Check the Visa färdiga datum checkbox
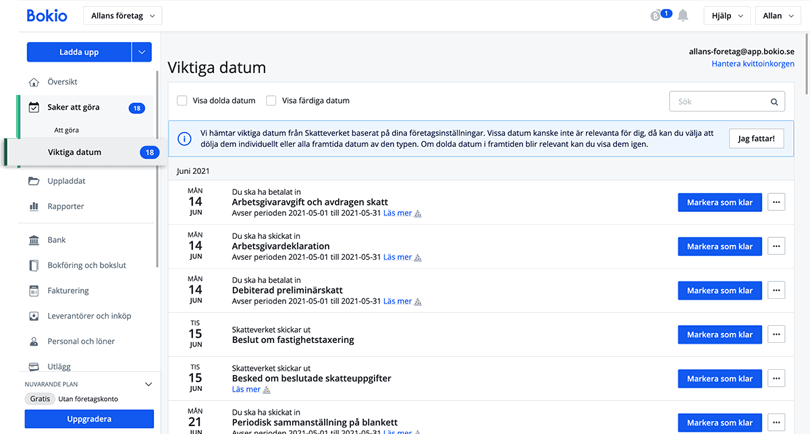Image resolution: width=810 pixels, height=434 pixels. click(271, 101)
